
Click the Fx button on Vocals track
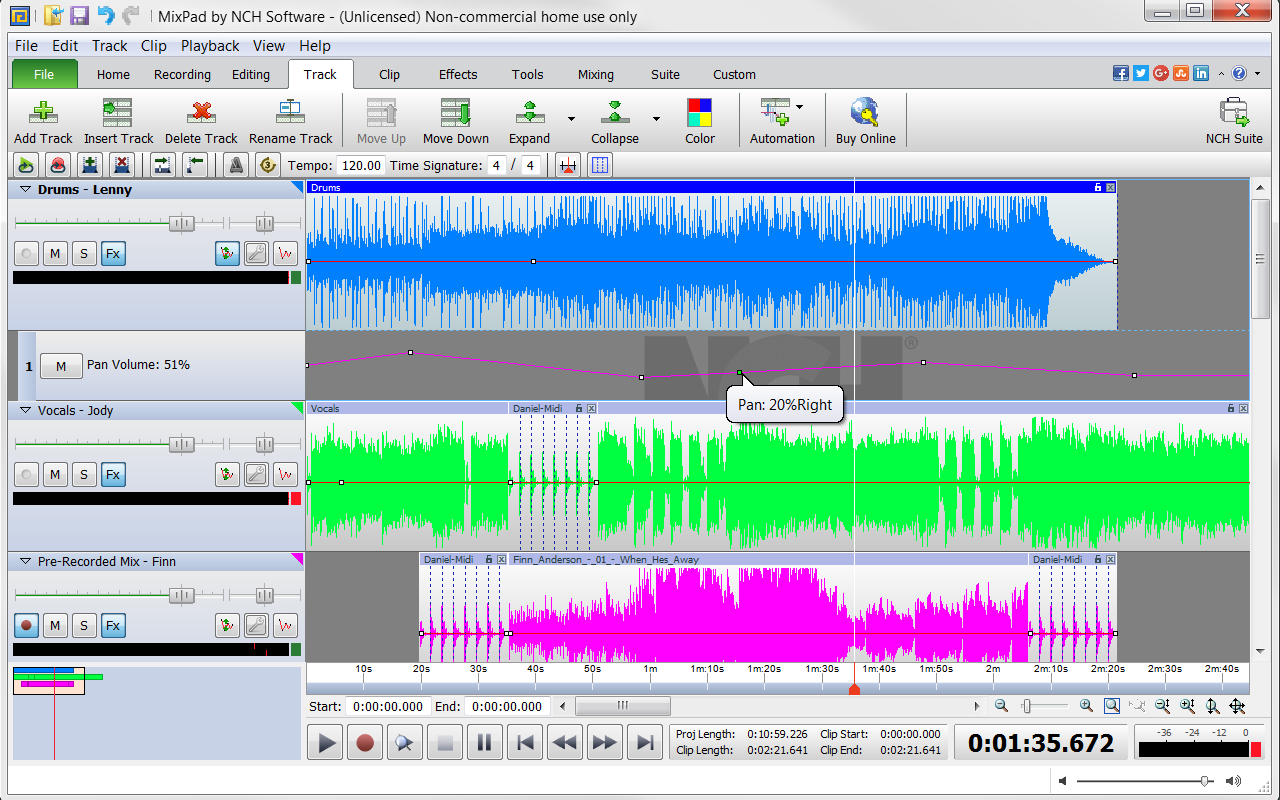[x=113, y=474]
